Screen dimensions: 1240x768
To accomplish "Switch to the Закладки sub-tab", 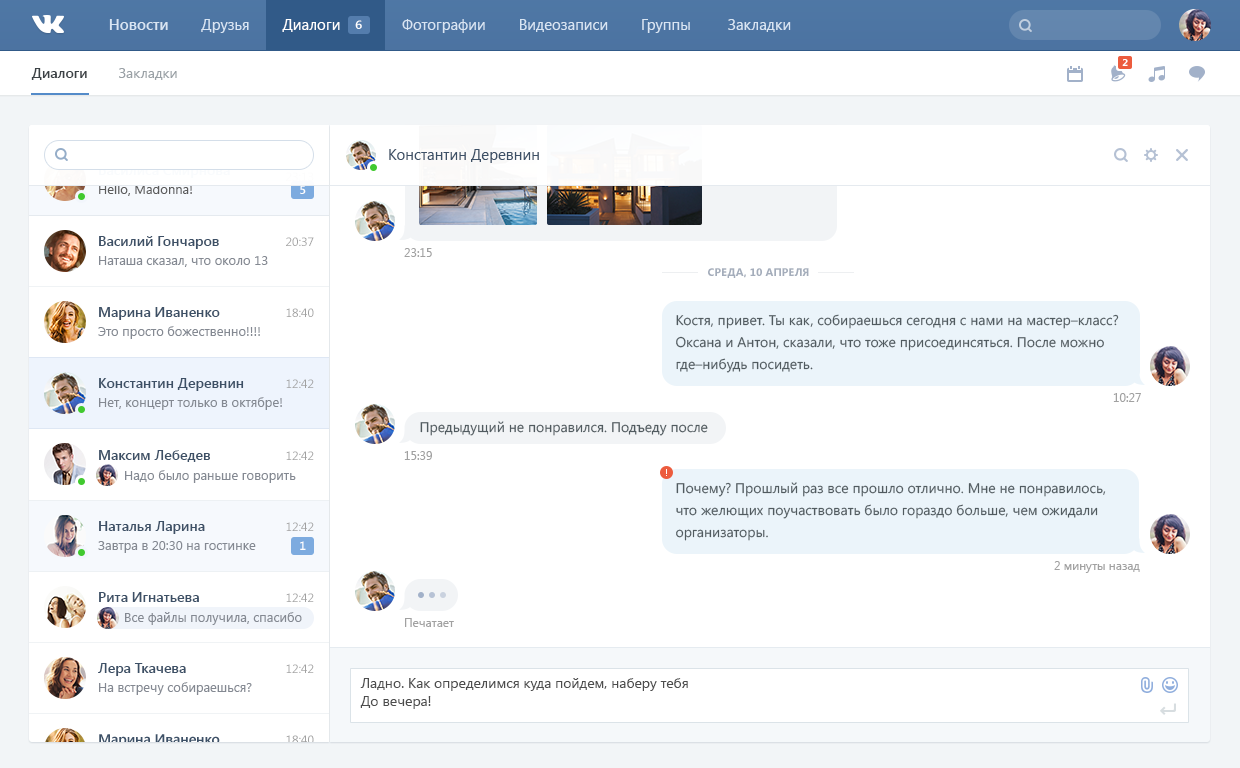I will (148, 74).
